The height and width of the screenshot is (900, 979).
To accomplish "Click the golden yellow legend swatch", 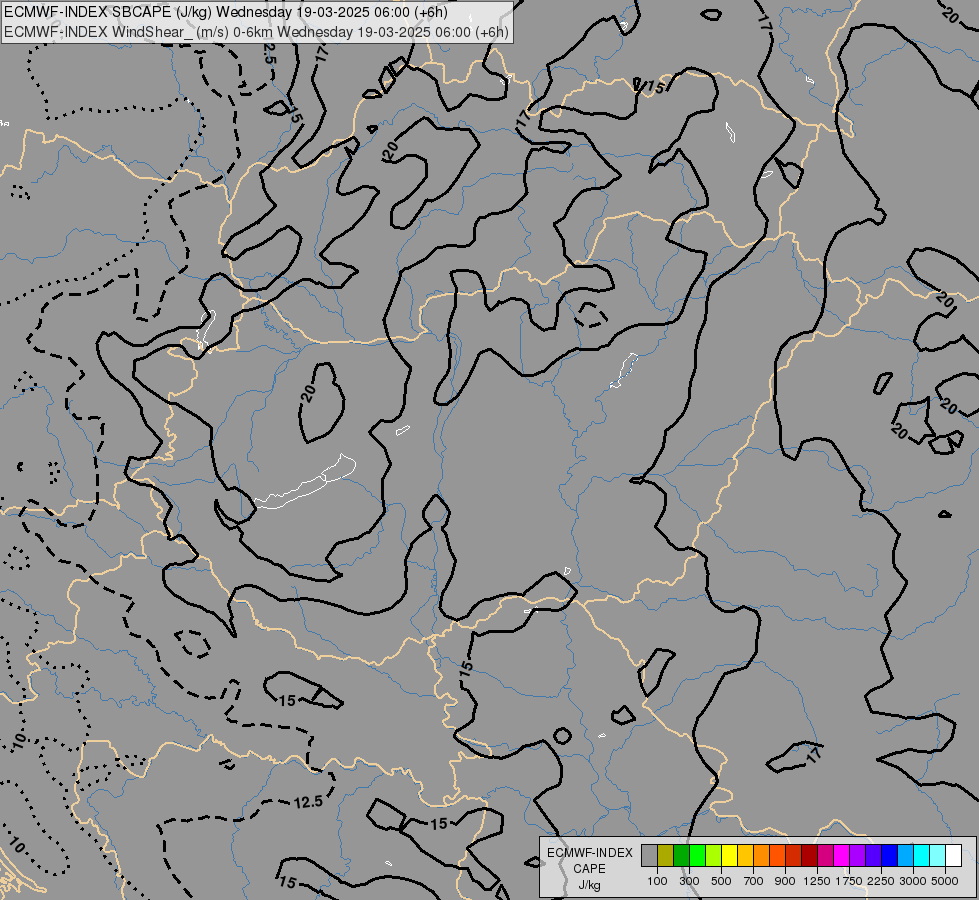I will (x=745, y=856).
